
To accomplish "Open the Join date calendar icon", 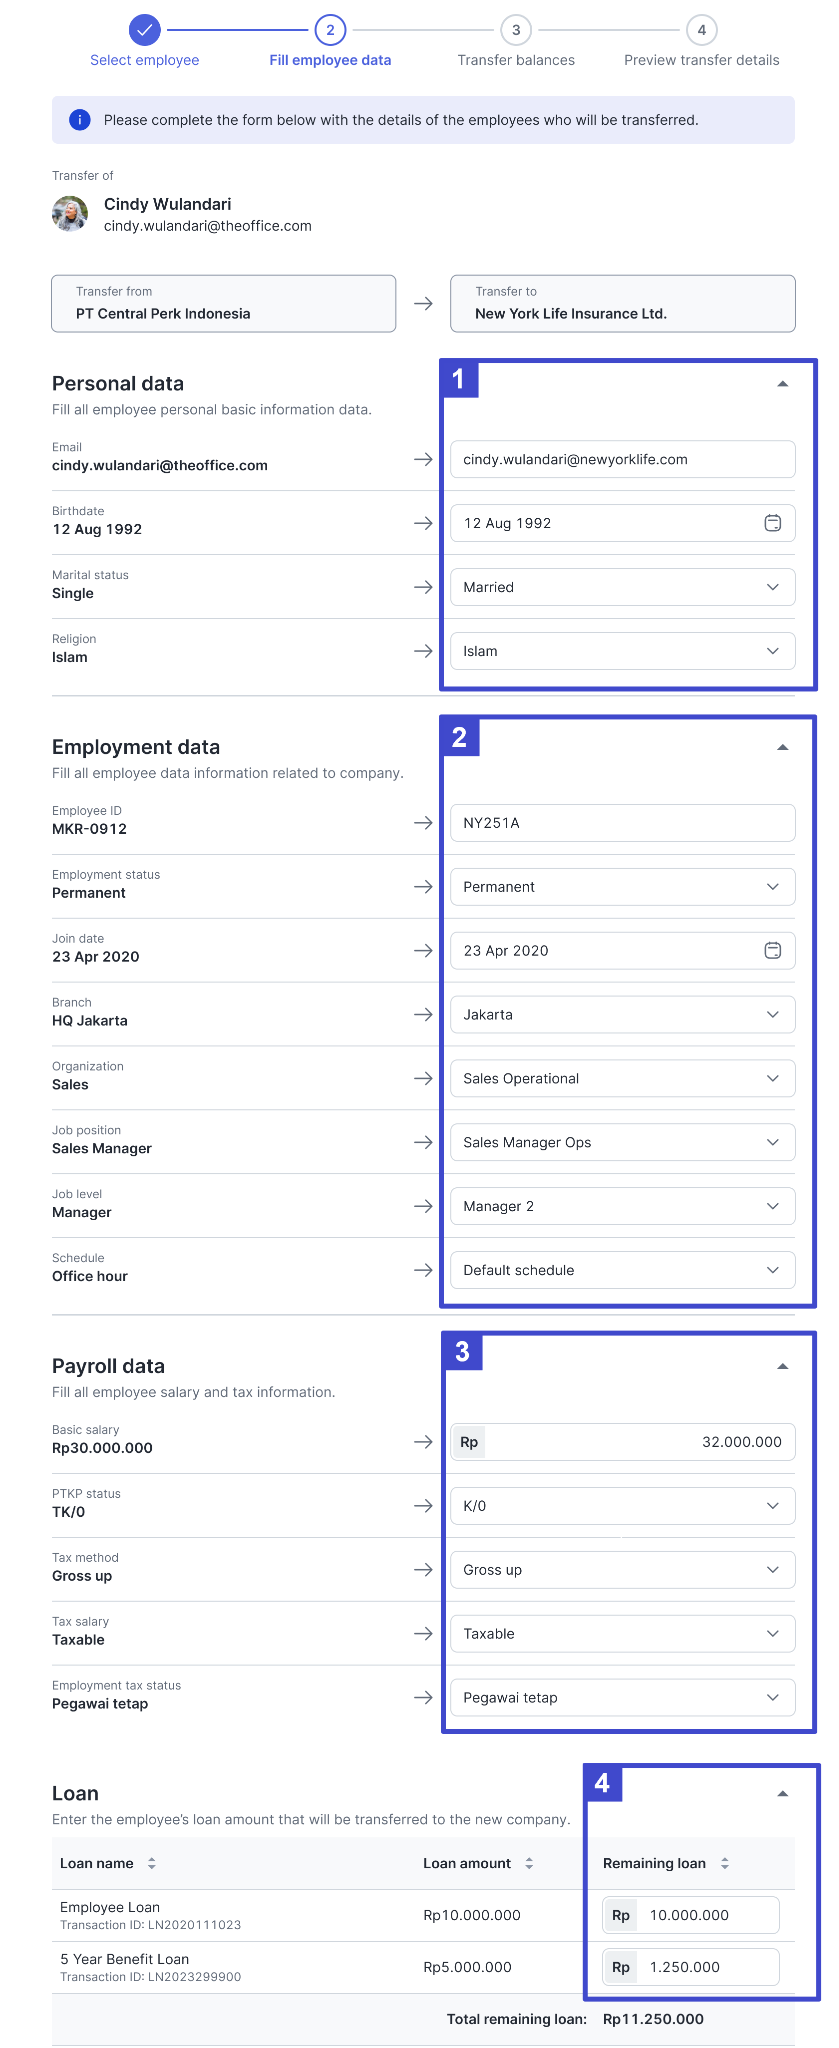I will pos(772,951).
